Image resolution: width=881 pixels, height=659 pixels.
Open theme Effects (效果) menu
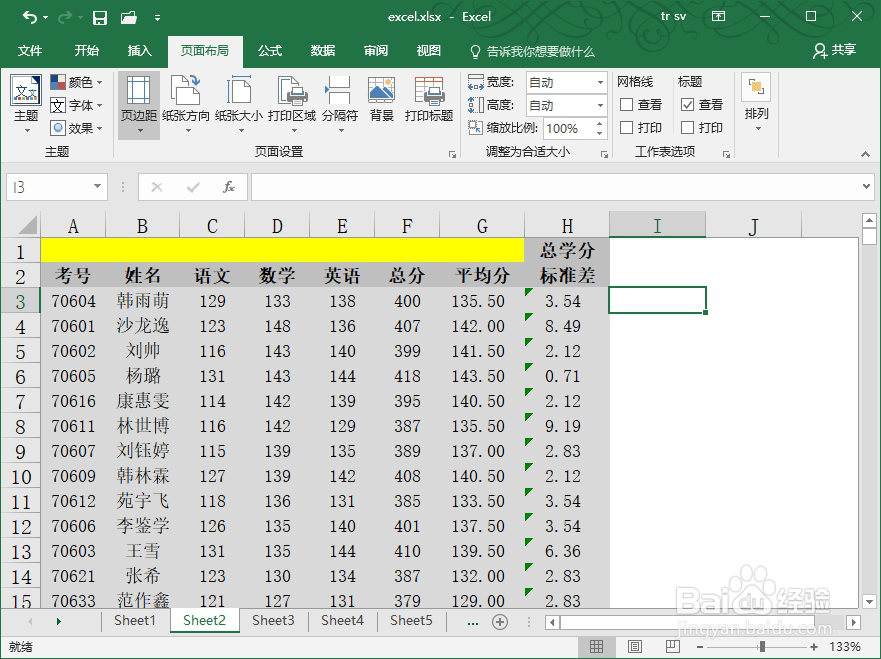coord(76,128)
